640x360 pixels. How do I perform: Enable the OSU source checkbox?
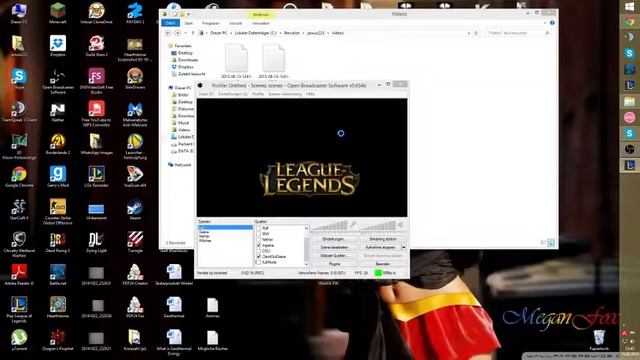tap(258, 251)
